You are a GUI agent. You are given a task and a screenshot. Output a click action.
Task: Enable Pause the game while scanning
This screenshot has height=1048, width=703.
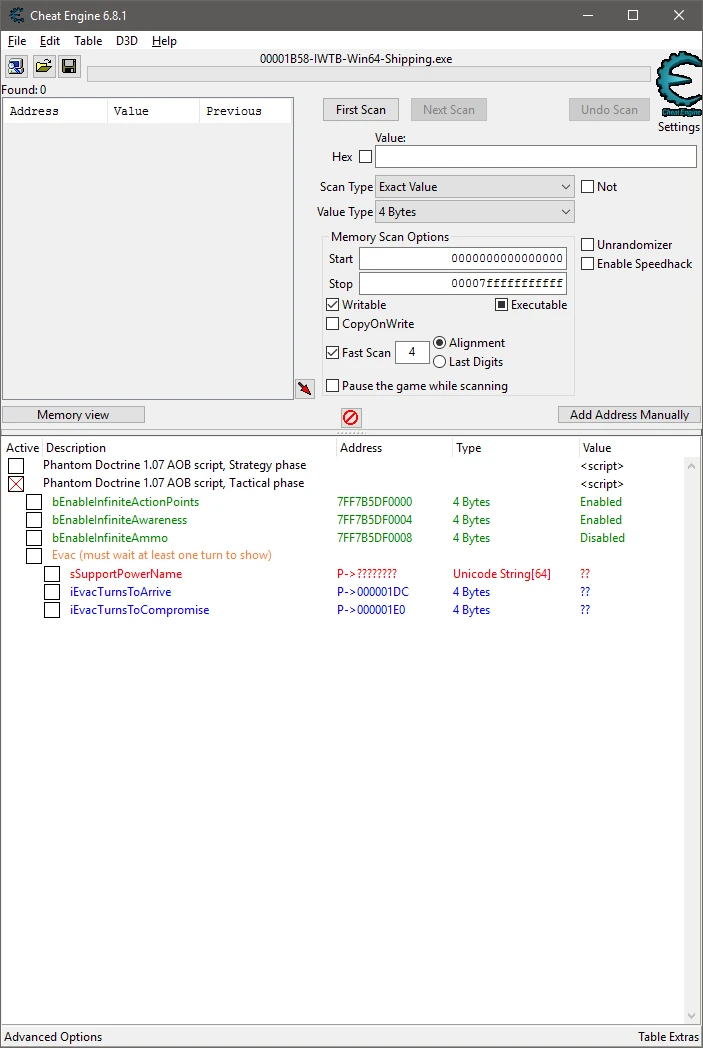(x=332, y=386)
